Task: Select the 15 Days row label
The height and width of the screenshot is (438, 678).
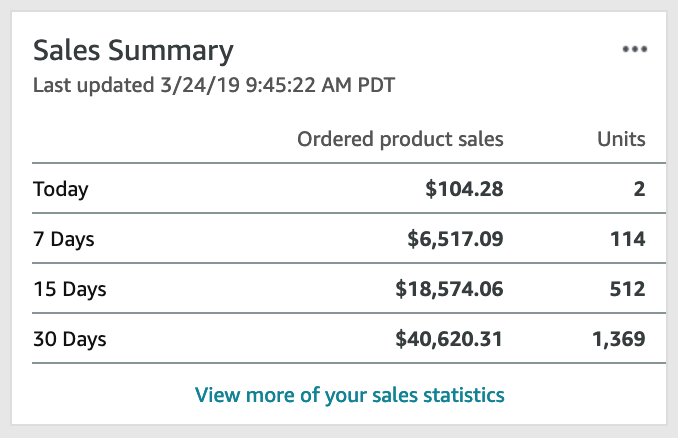Action: click(70, 289)
